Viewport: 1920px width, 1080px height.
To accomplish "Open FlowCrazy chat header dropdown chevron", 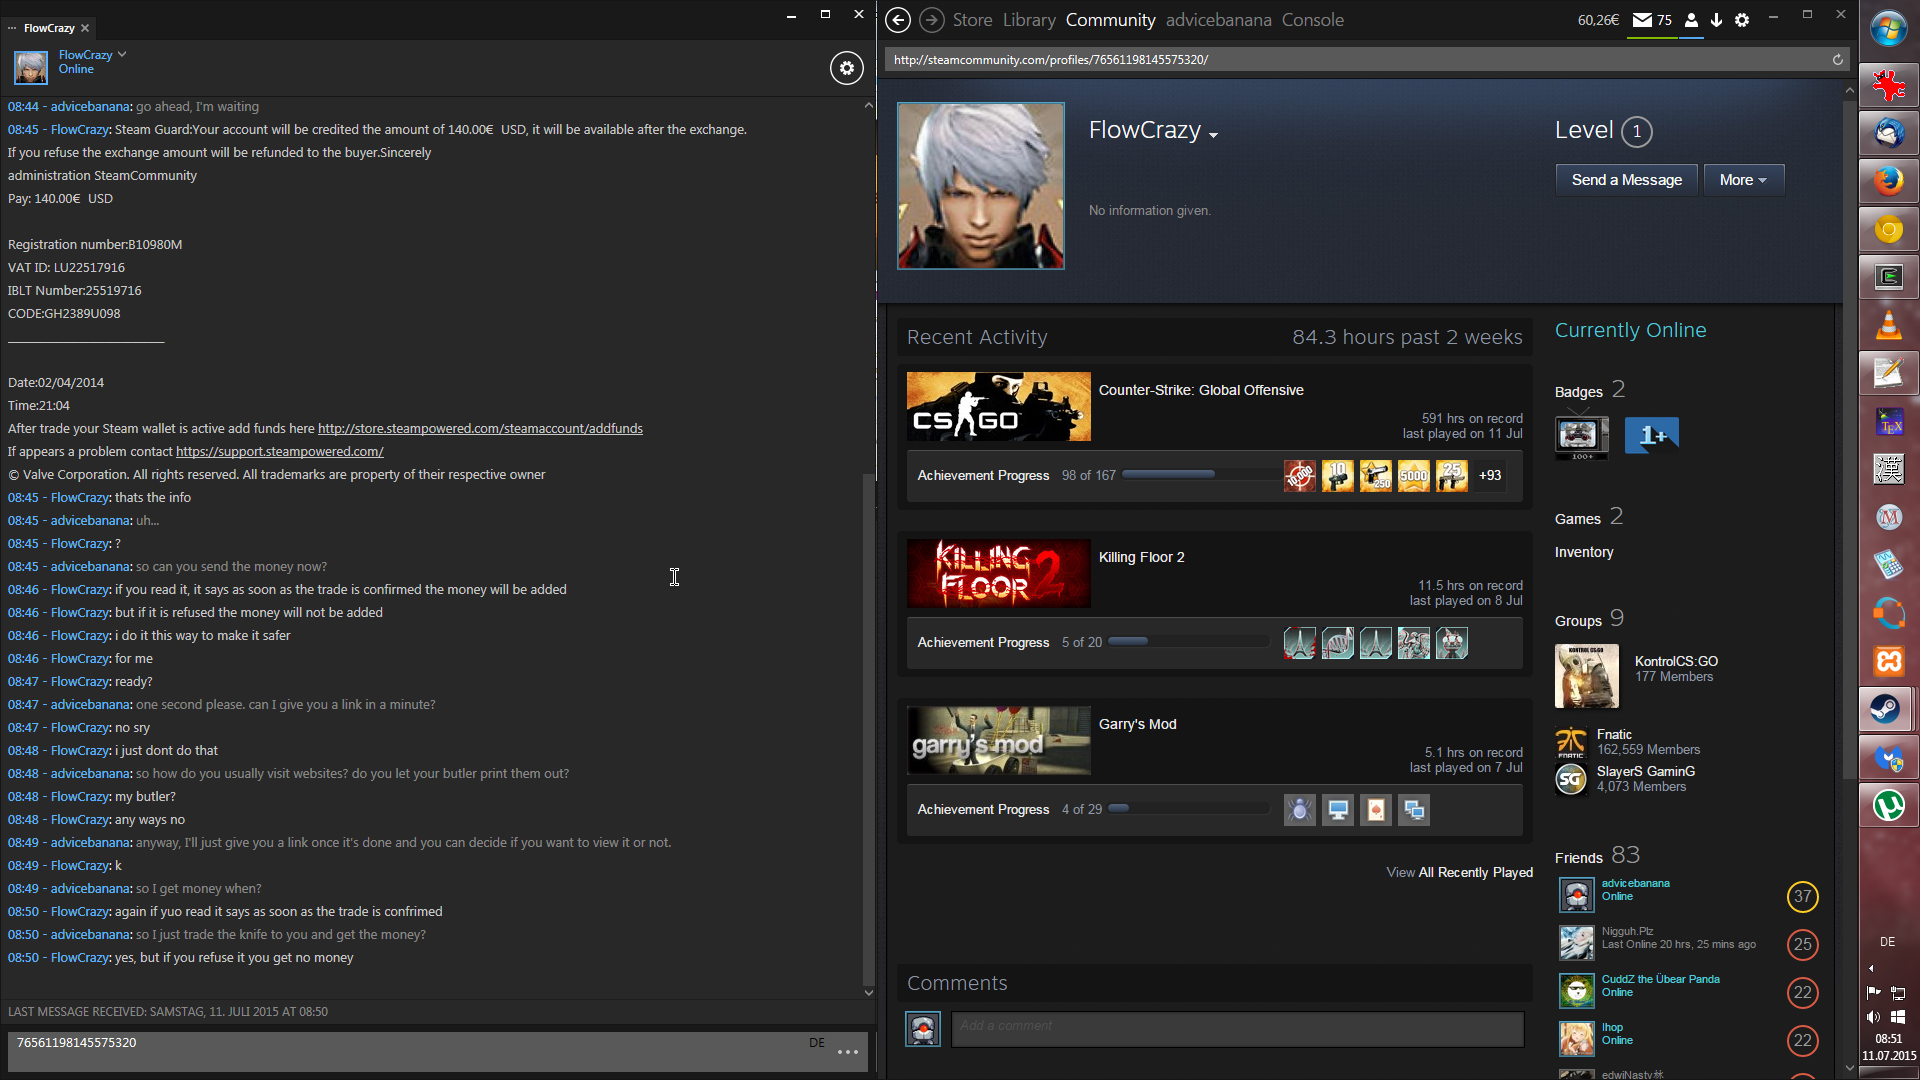I will pos(122,54).
